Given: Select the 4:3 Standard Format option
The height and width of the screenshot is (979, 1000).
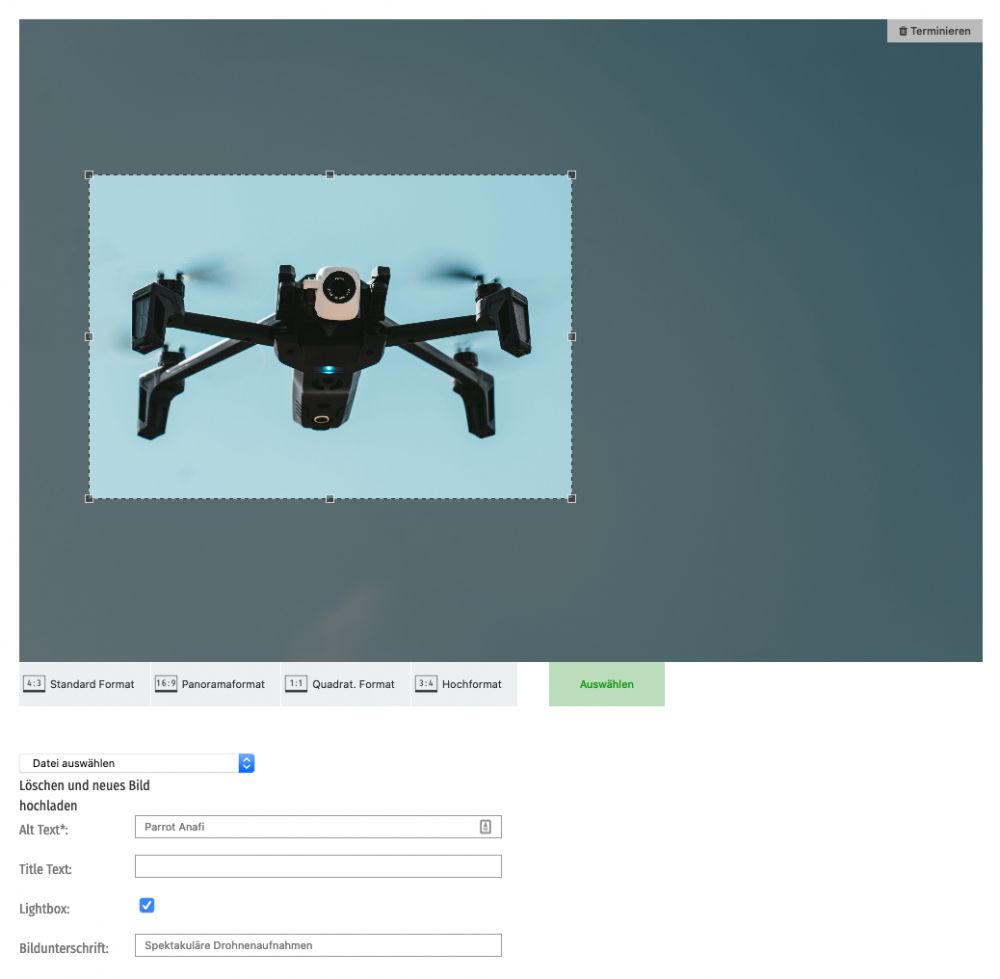Looking at the screenshot, I should click(x=84, y=684).
